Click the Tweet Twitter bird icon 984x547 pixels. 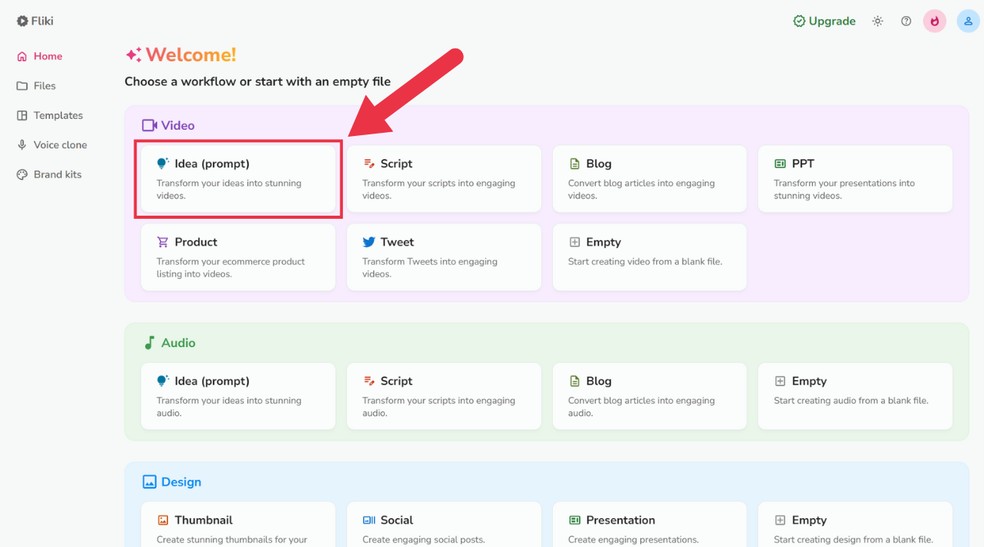369,242
